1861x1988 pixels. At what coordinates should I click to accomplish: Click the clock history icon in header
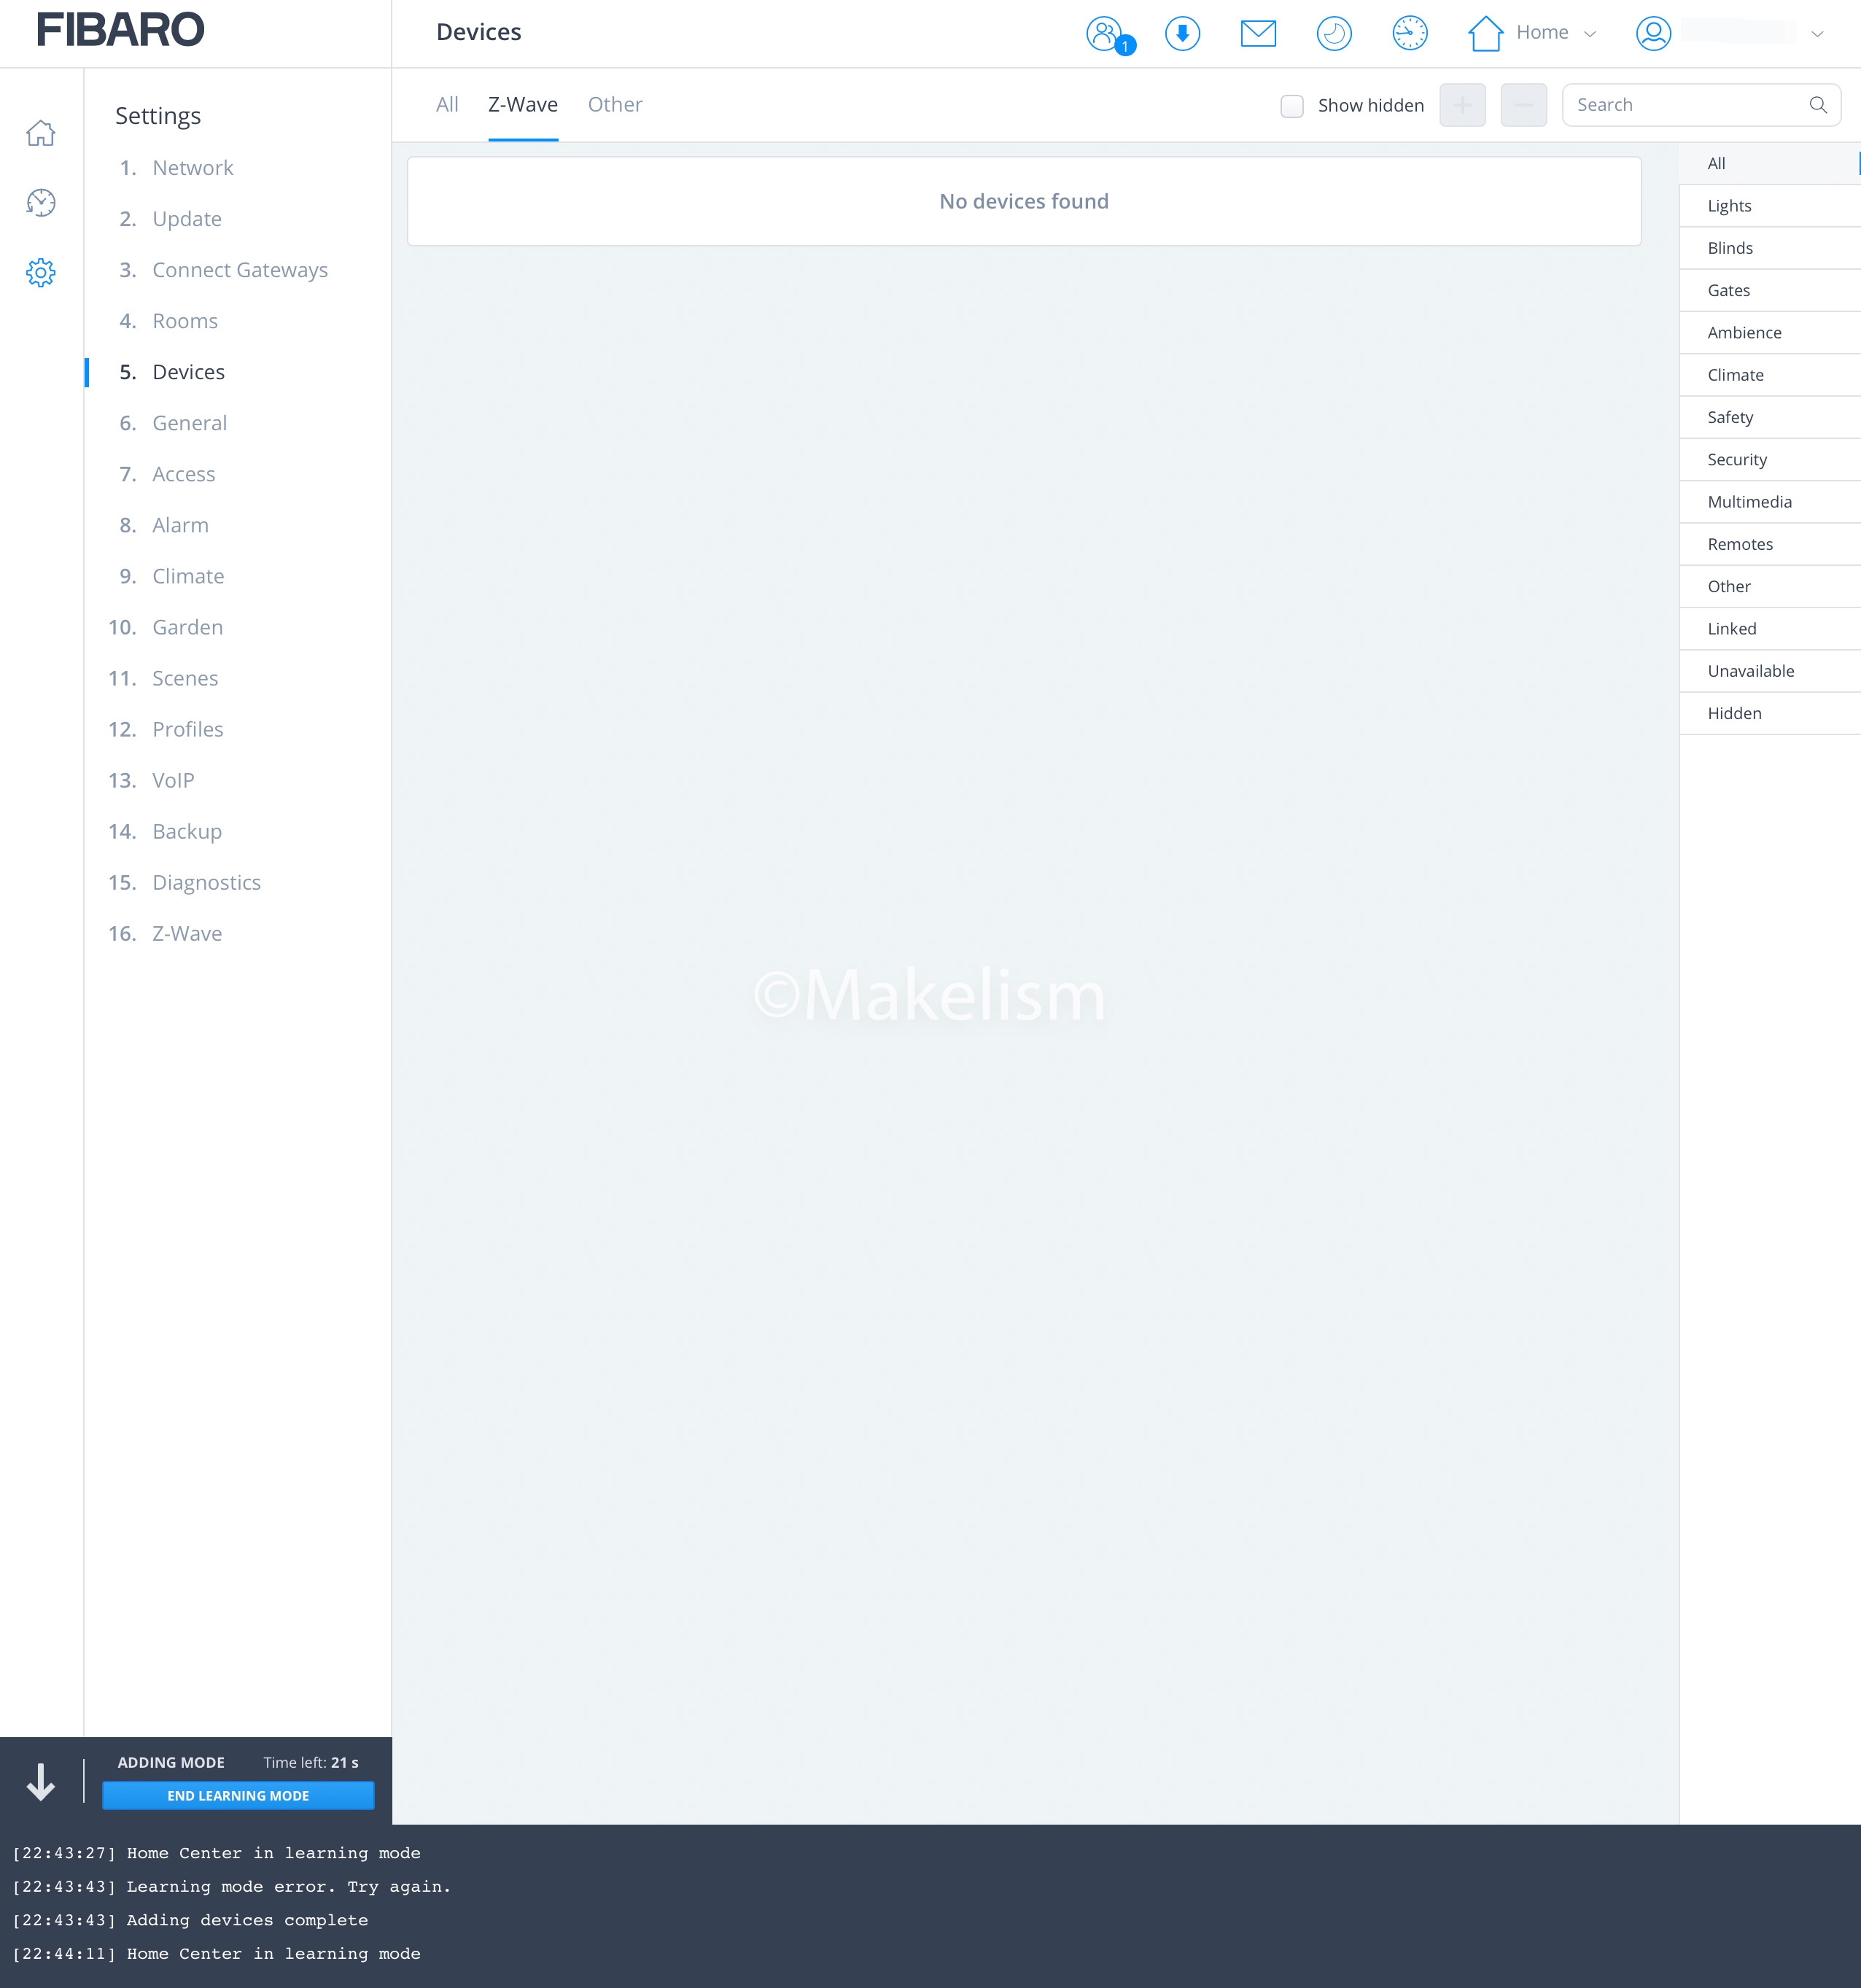coord(1409,34)
